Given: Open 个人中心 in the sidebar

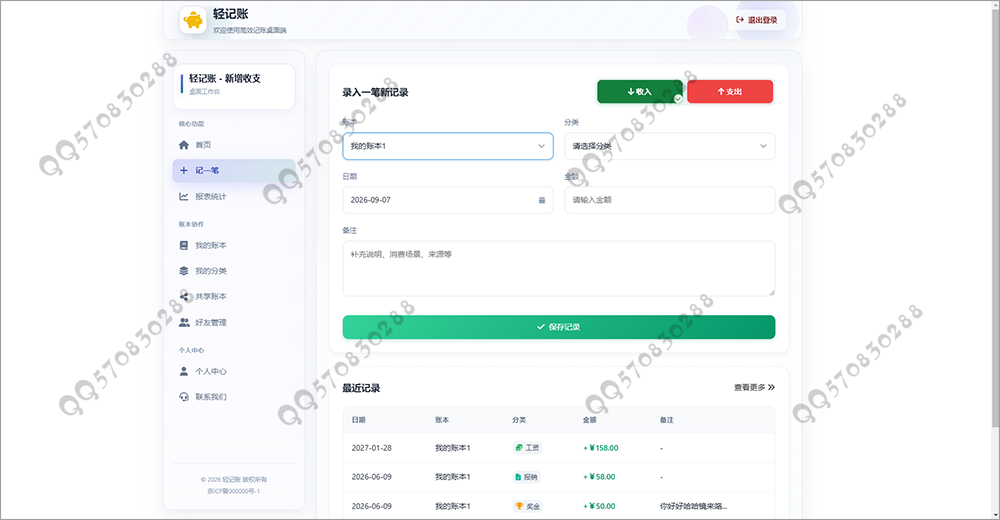Looking at the screenshot, I should pyautogui.click(x=233, y=371).
